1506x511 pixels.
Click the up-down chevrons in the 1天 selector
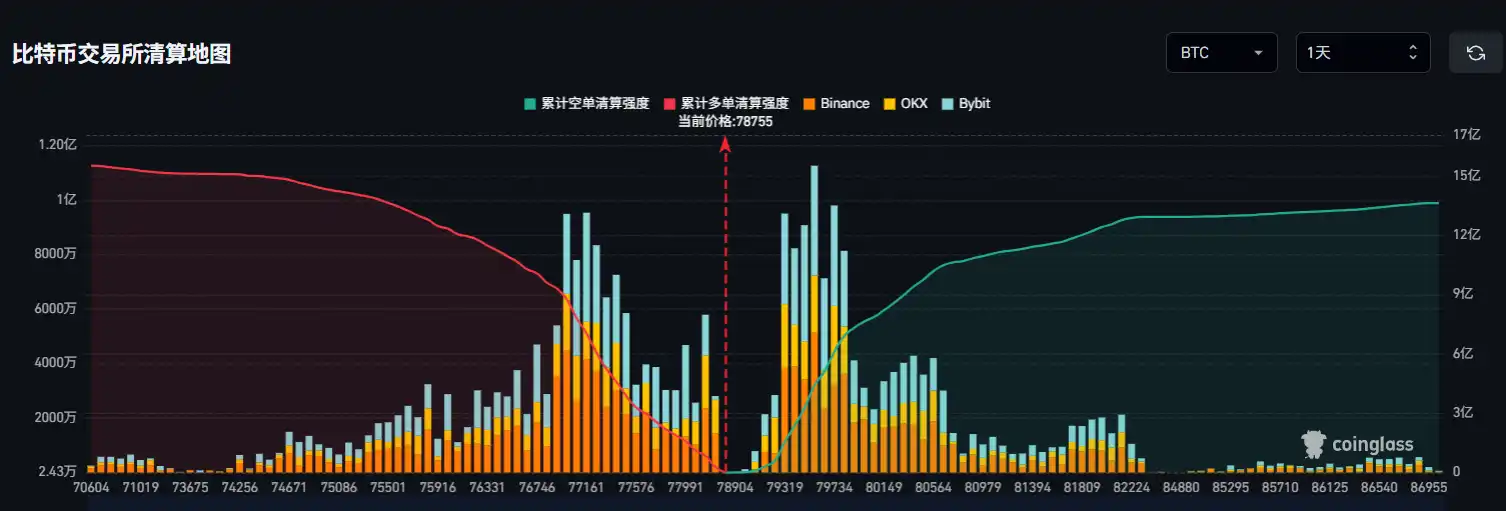[1412, 53]
